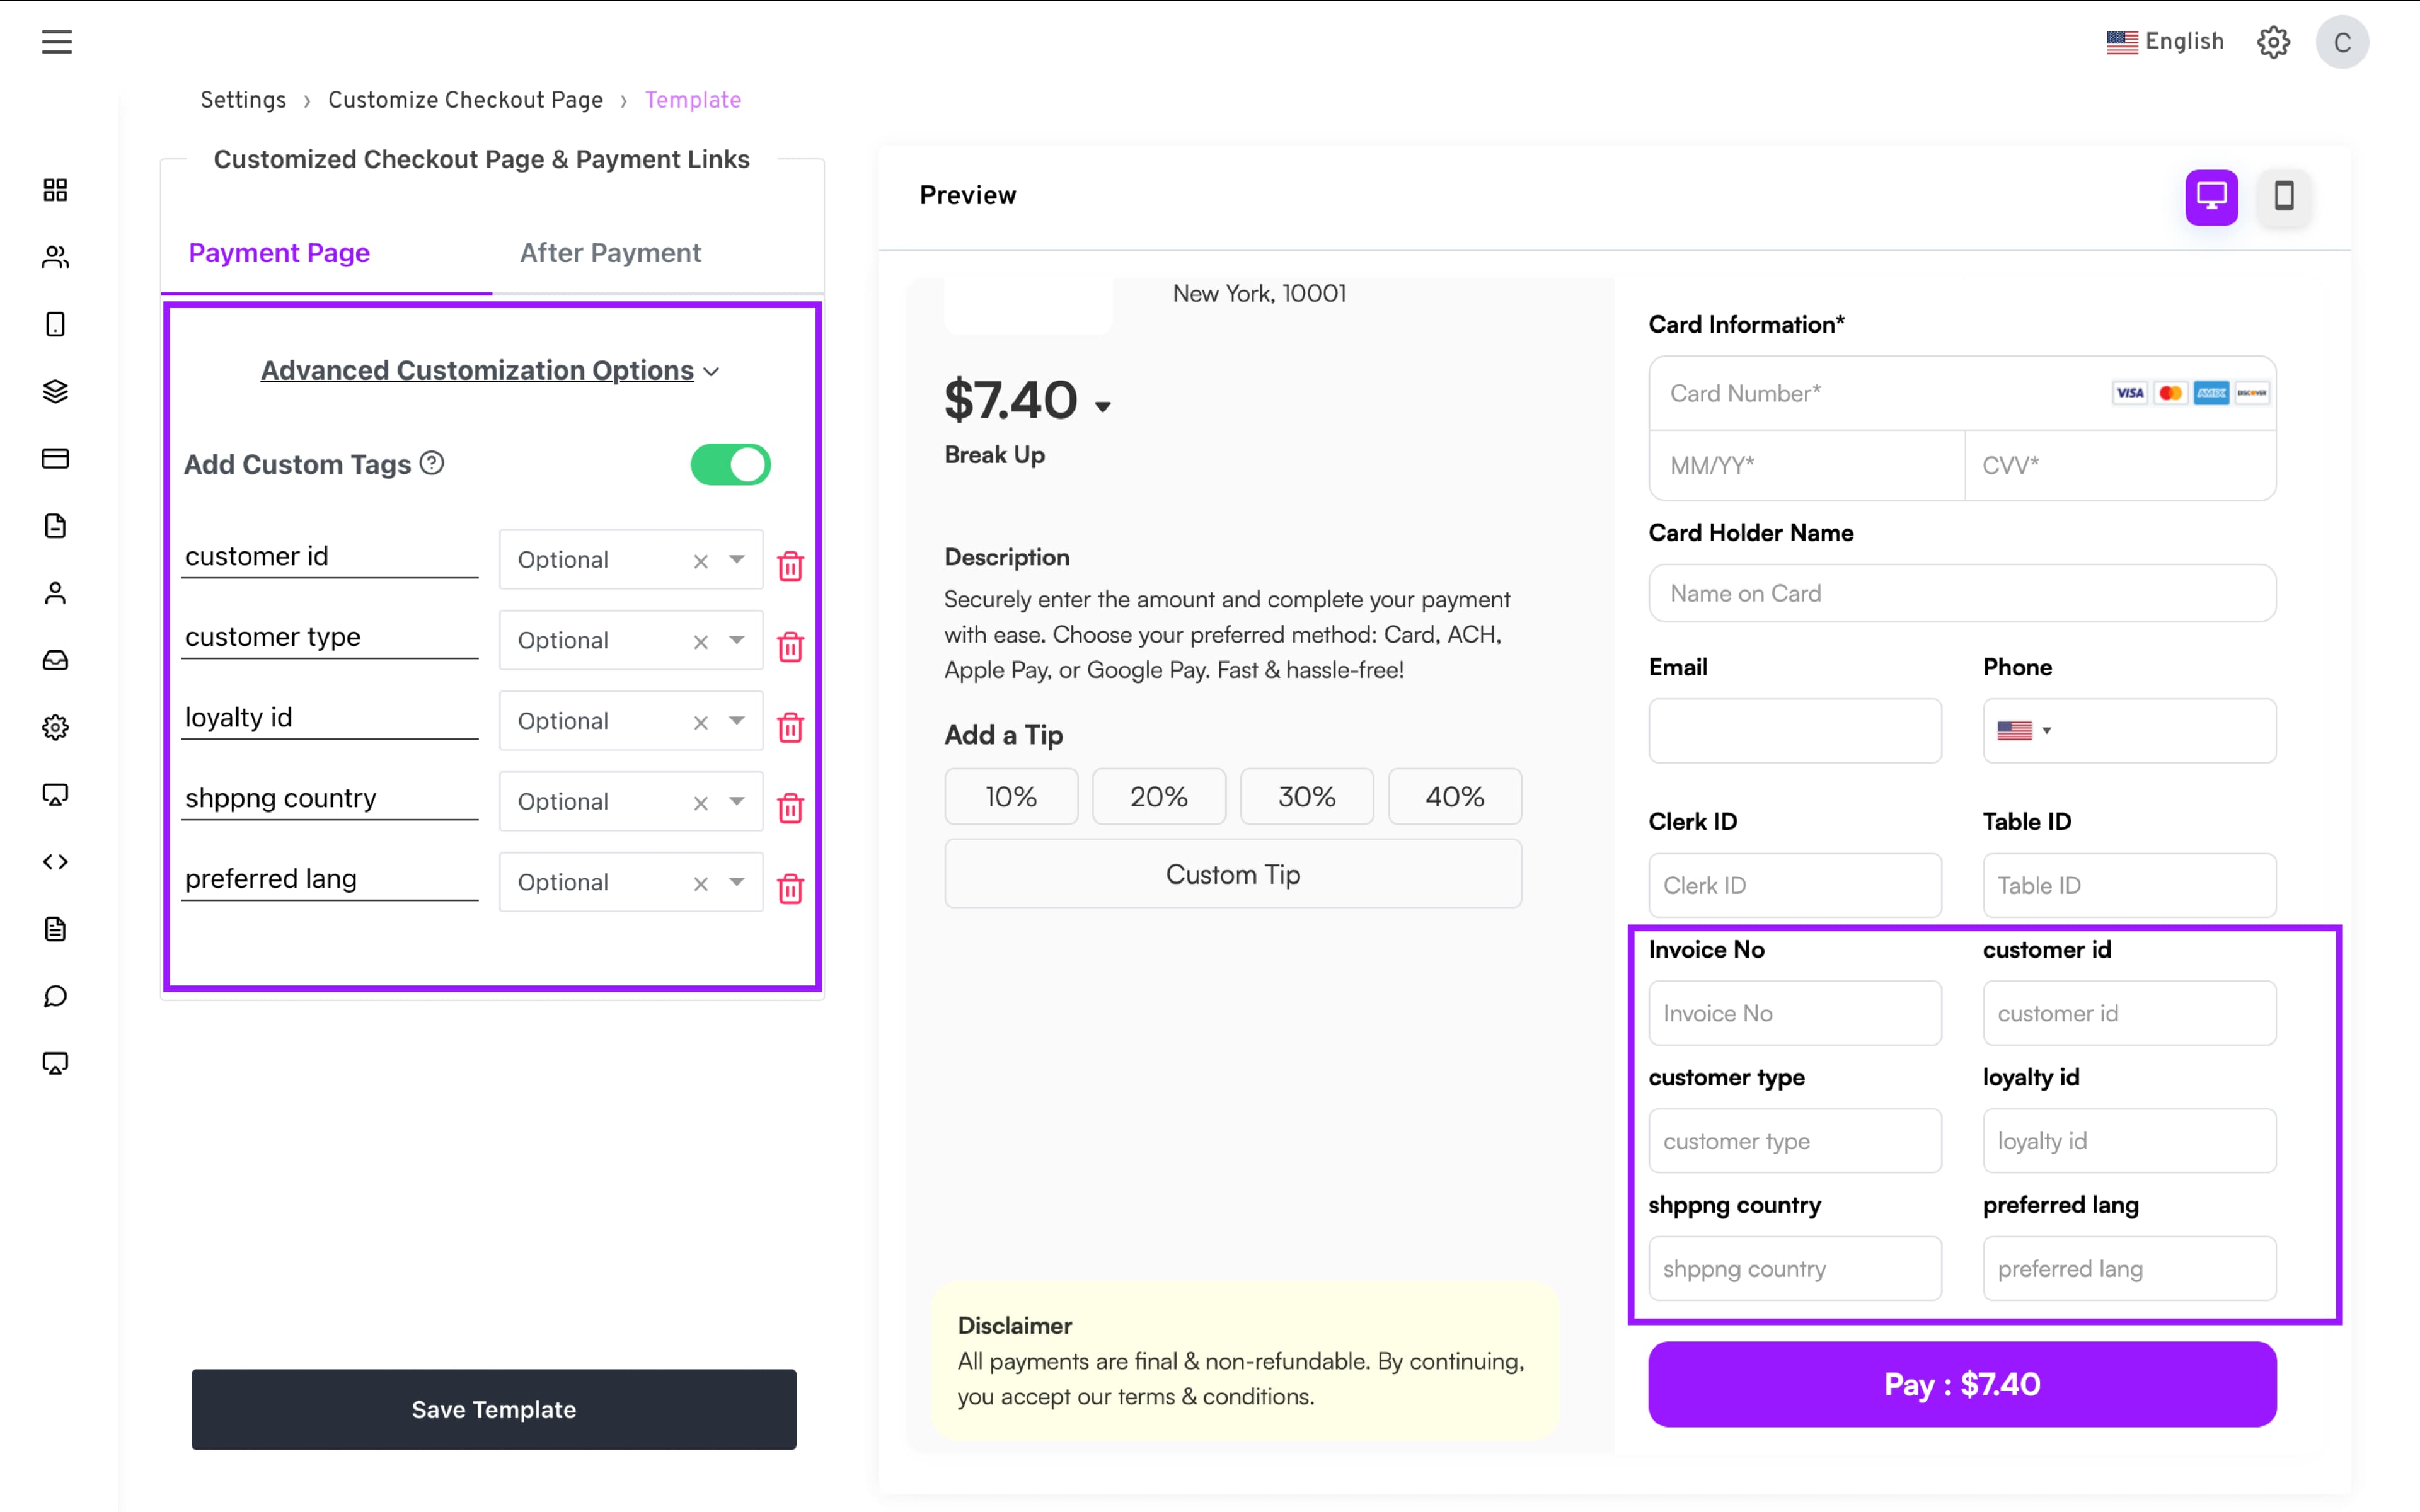Clear the customer type Optional selection
Image resolution: width=2420 pixels, height=1512 pixels.
click(701, 642)
